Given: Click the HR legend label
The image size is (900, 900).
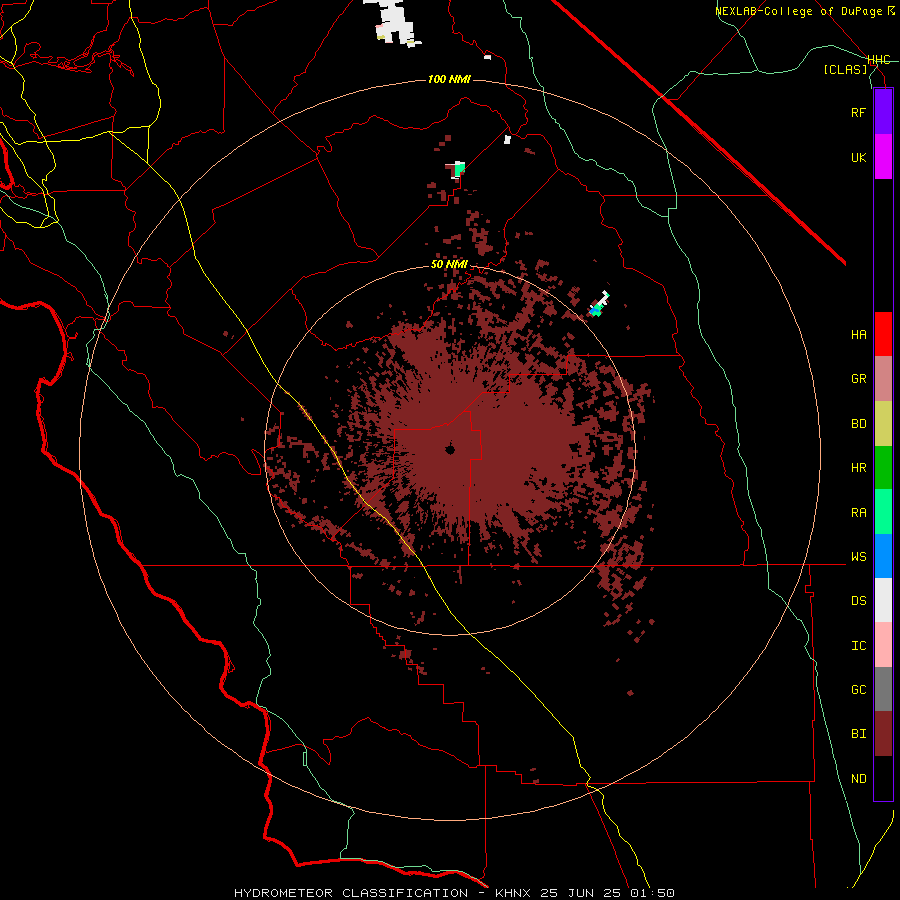Looking at the screenshot, I should pyautogui.click(x=858, y=468).
